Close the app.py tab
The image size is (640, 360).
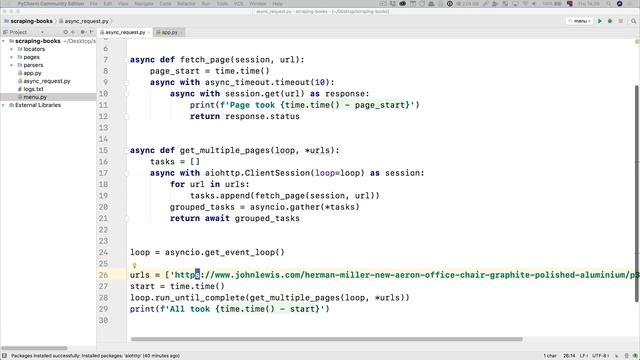[181, 32]
